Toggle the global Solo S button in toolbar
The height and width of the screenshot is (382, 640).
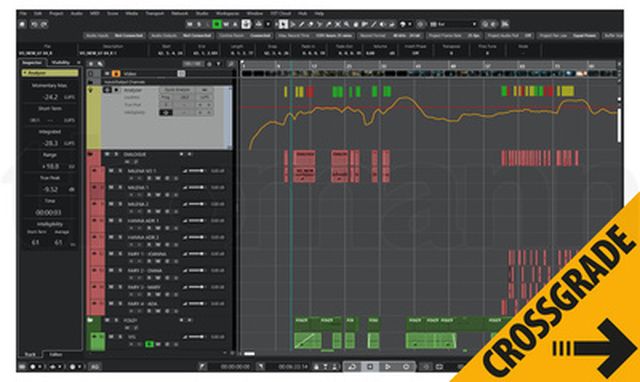199,24
